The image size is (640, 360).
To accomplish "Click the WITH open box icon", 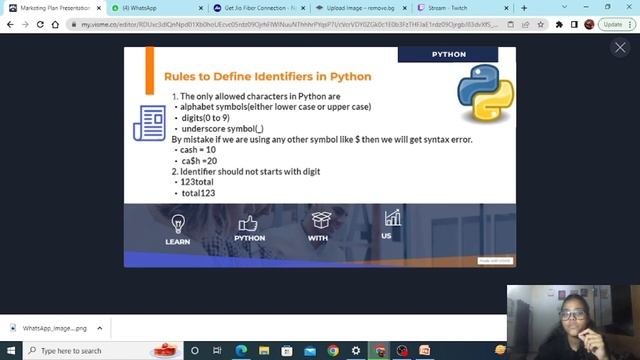I will tap(321, 221).
